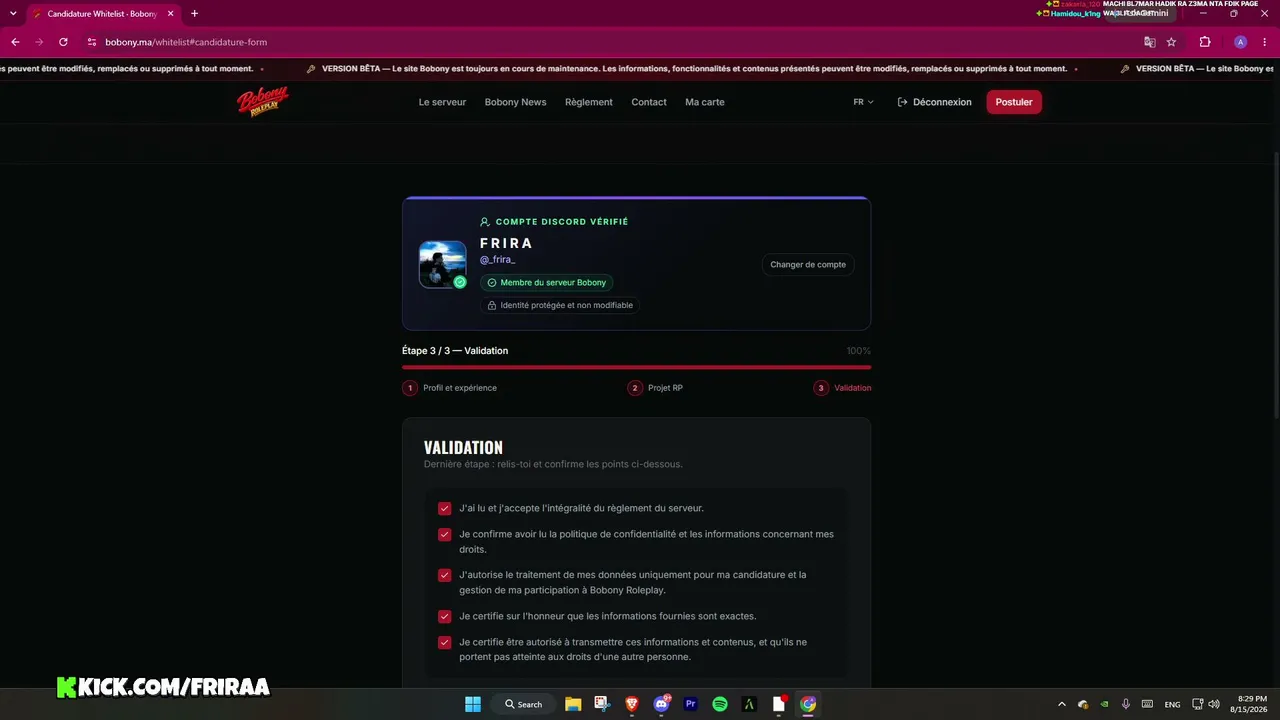
Task: Go to the Règlement page
Action: click(589, 102)
